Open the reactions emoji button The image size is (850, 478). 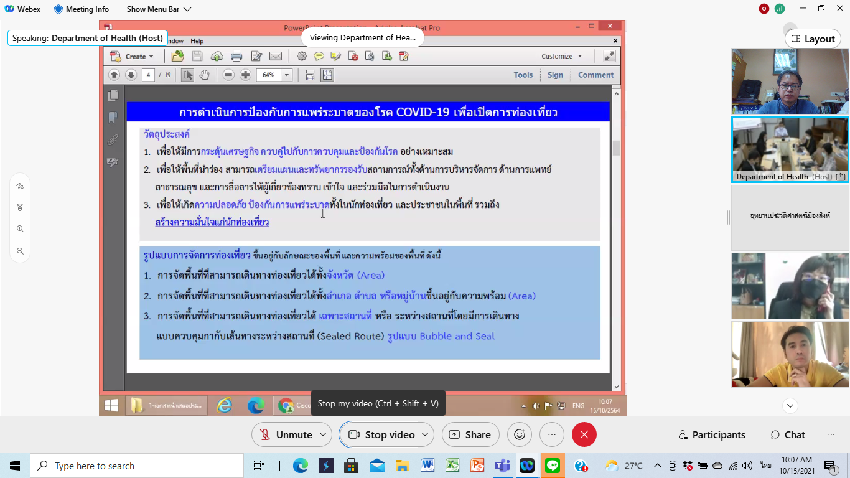(x=518, y=435)
